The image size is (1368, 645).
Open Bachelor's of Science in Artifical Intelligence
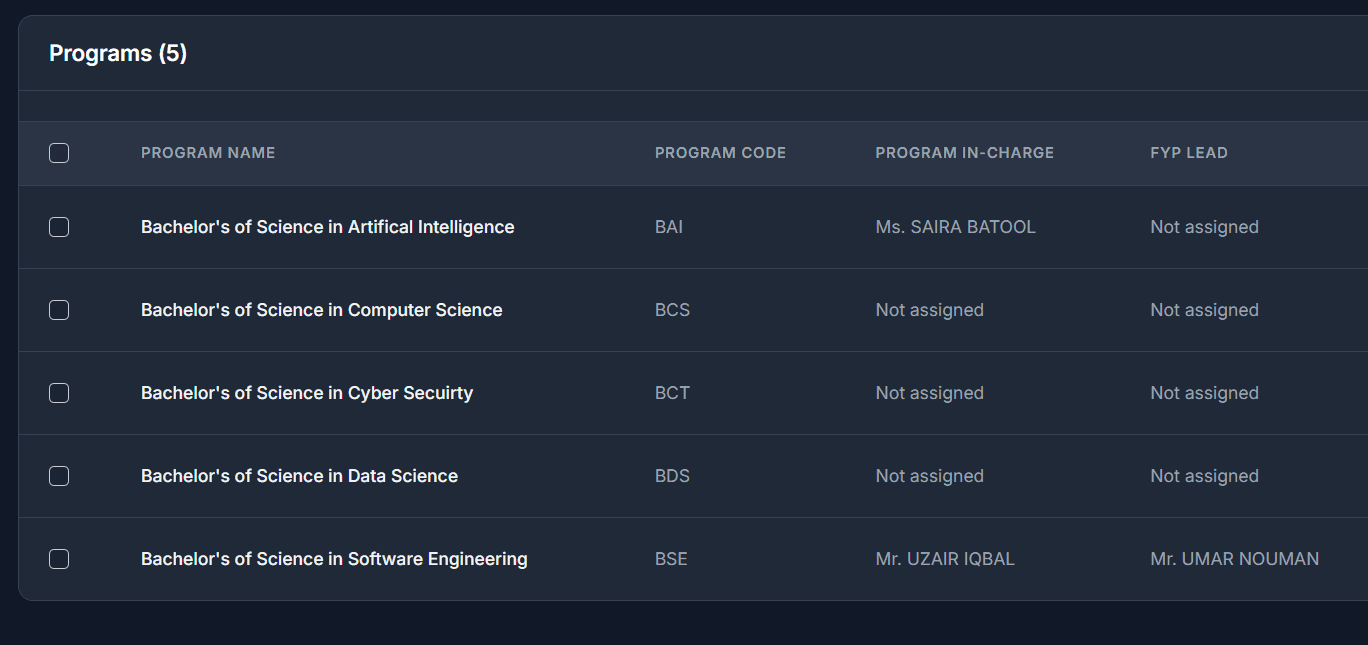[x=328, y=227]
